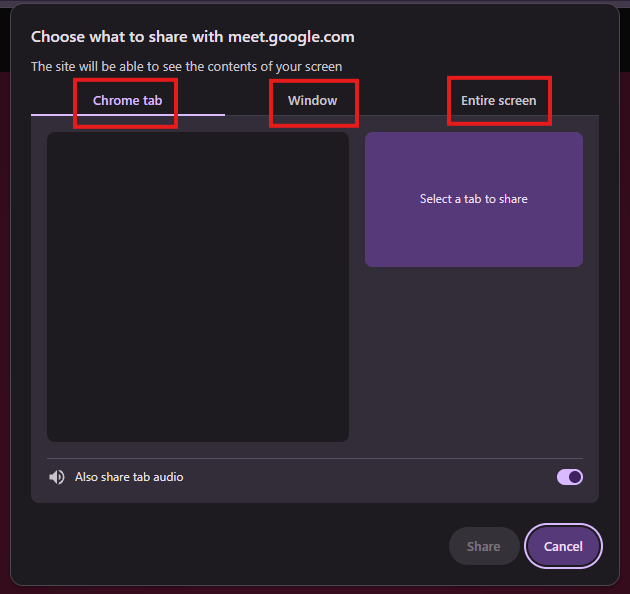The image size is (630, 594).
Task: Click the speaker icon beside tab audio
Action: [x=57, y=477]
